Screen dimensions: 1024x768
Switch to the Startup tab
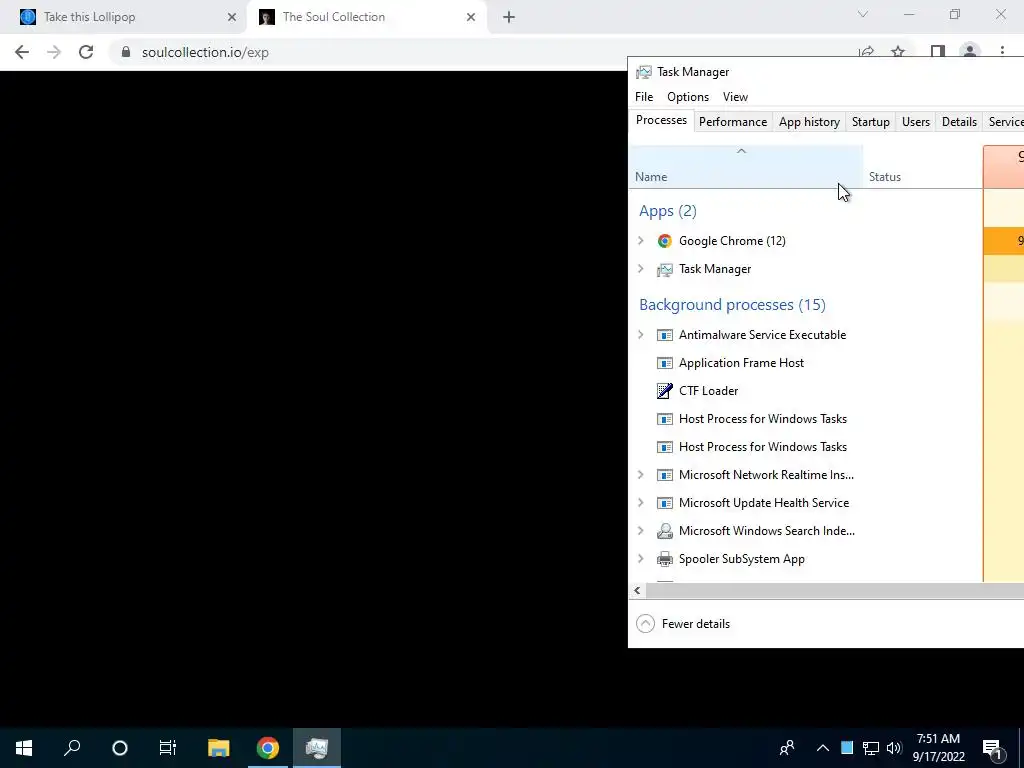click(x=871, y=121)
